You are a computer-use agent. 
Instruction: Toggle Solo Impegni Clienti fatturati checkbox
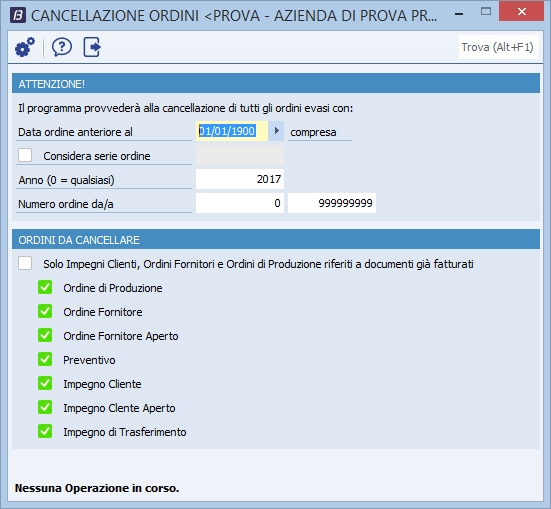(25, 263)
